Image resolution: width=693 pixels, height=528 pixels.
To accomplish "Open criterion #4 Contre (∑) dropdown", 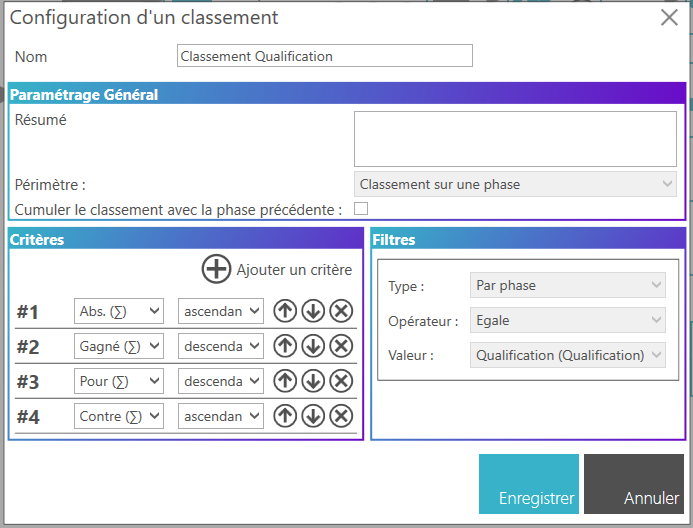I will [x=119, y=416].
